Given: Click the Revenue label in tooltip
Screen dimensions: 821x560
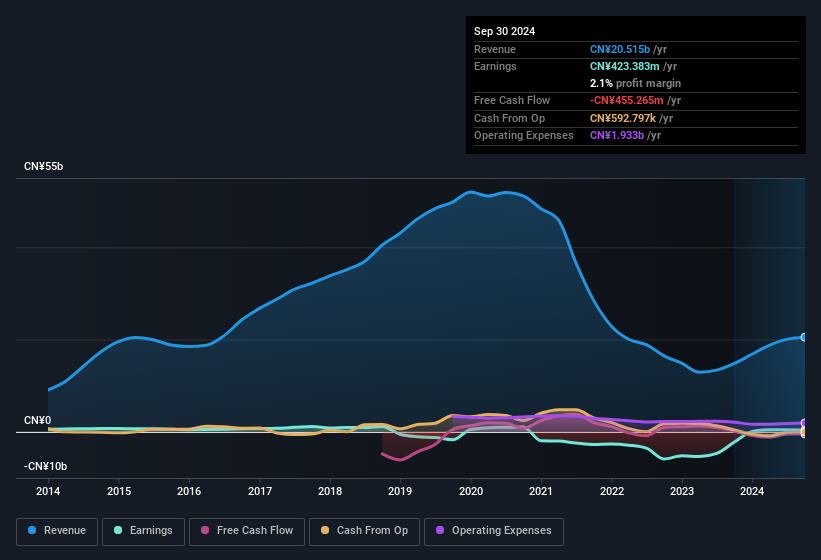Looking at the screenshot, I should click(x=495, y=49).
